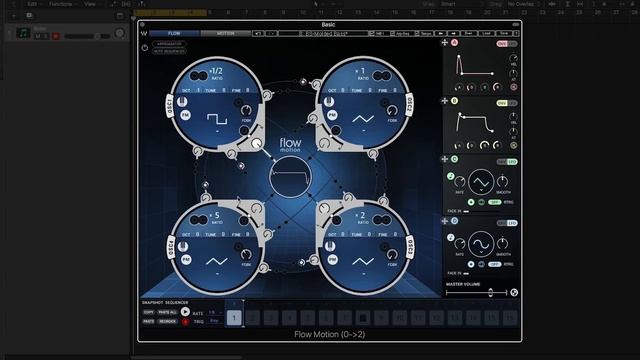The width and height of the screenshot is (640, 360).
Task: Go to next preset arrow
Action: [453, 33]
